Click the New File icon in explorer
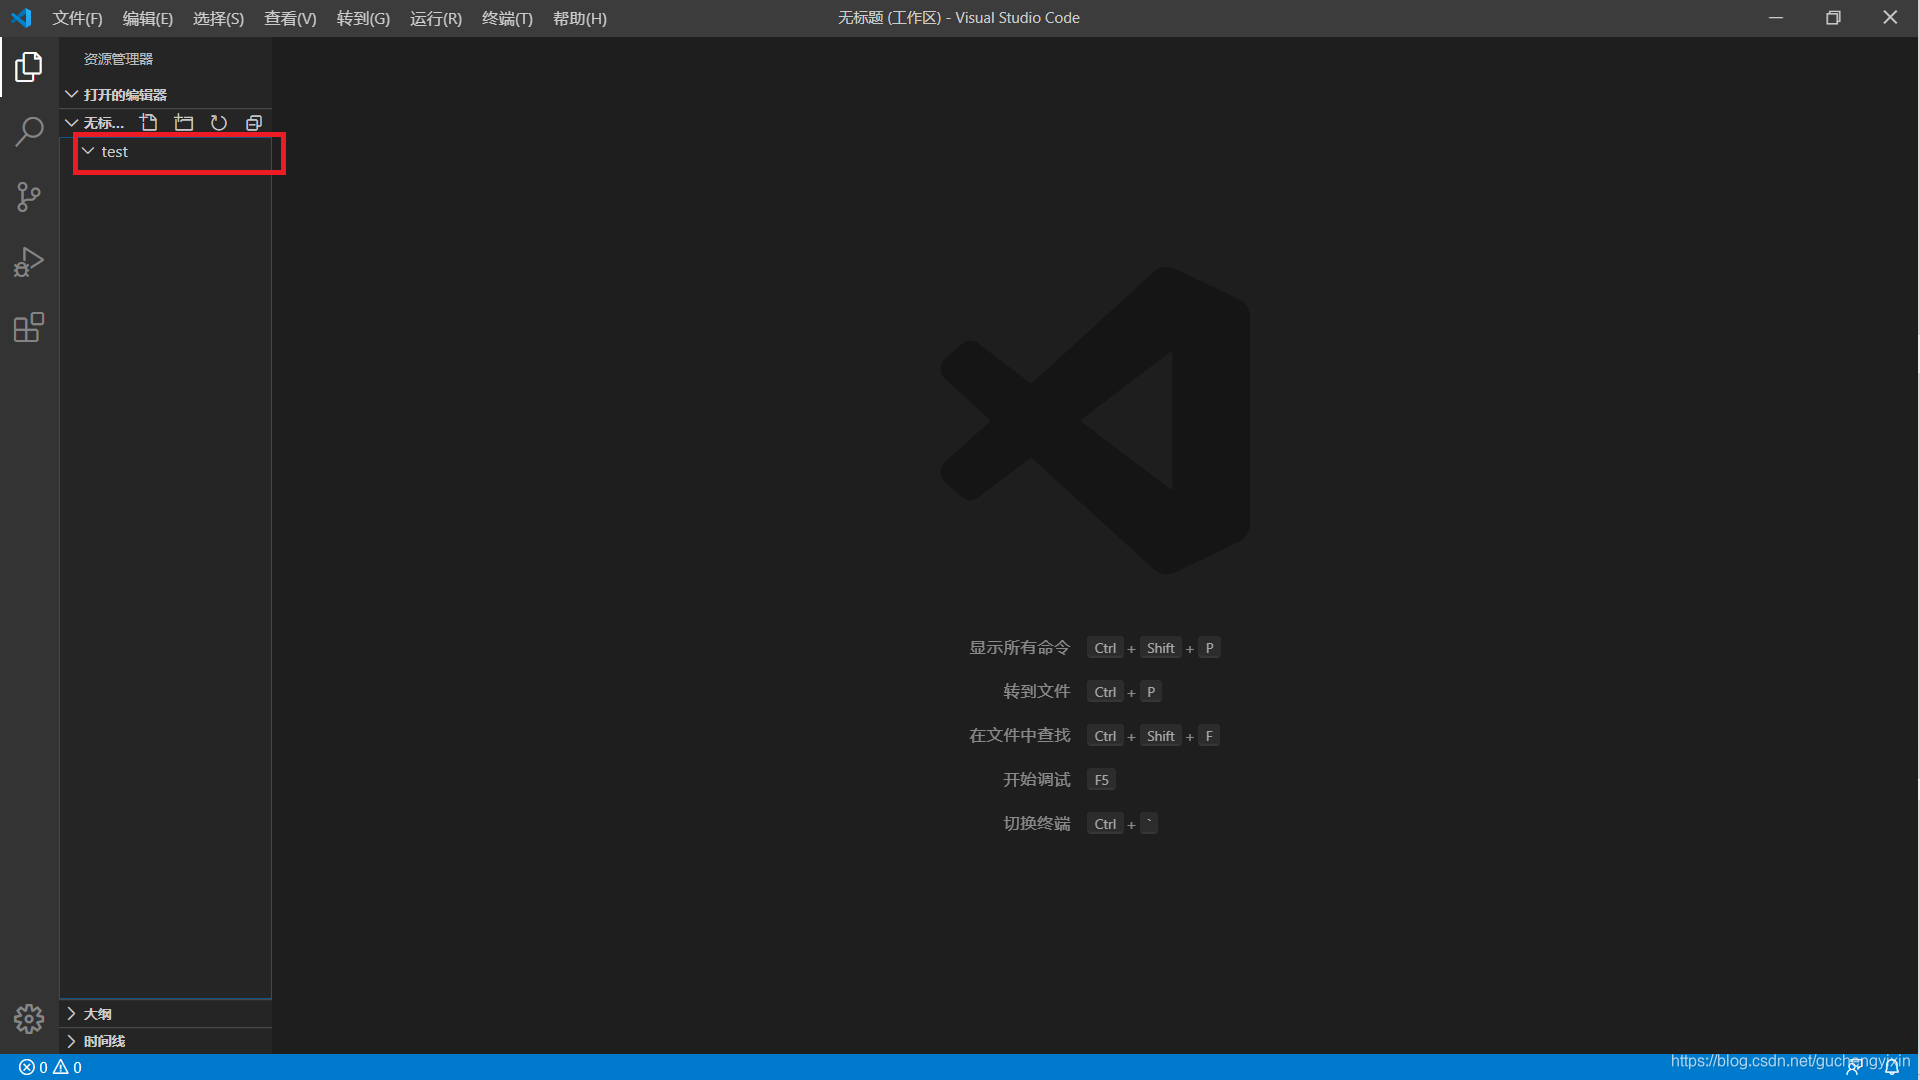 (x=149, y=122)
